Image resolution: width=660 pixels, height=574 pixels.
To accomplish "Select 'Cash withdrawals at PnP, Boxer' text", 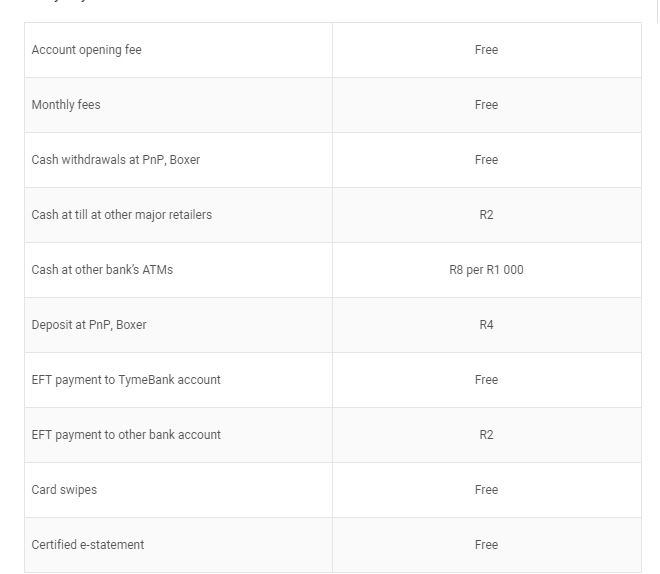I will (116, 160).
